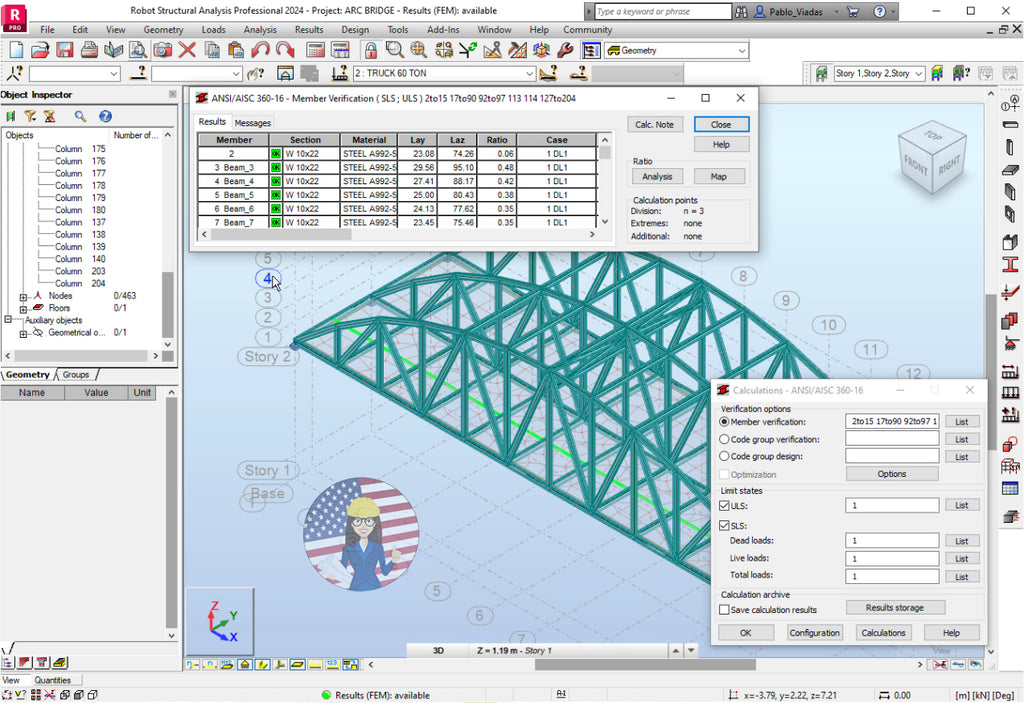Click the filter funnel icon in Object Inspector
Image resolution: width=1024 pixels, height=703 pixels.
pos(29,117)
